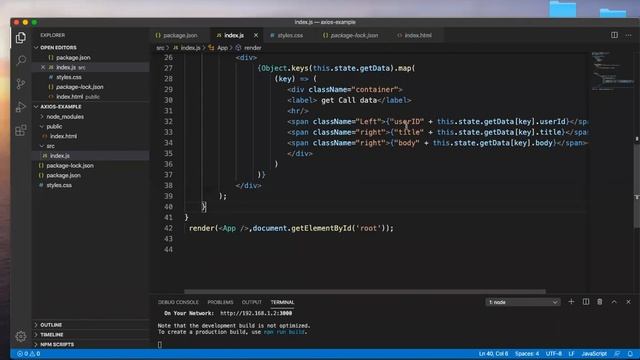Open the Extensions view
This screenshot has width=640, height=360.
coord(21,130)
